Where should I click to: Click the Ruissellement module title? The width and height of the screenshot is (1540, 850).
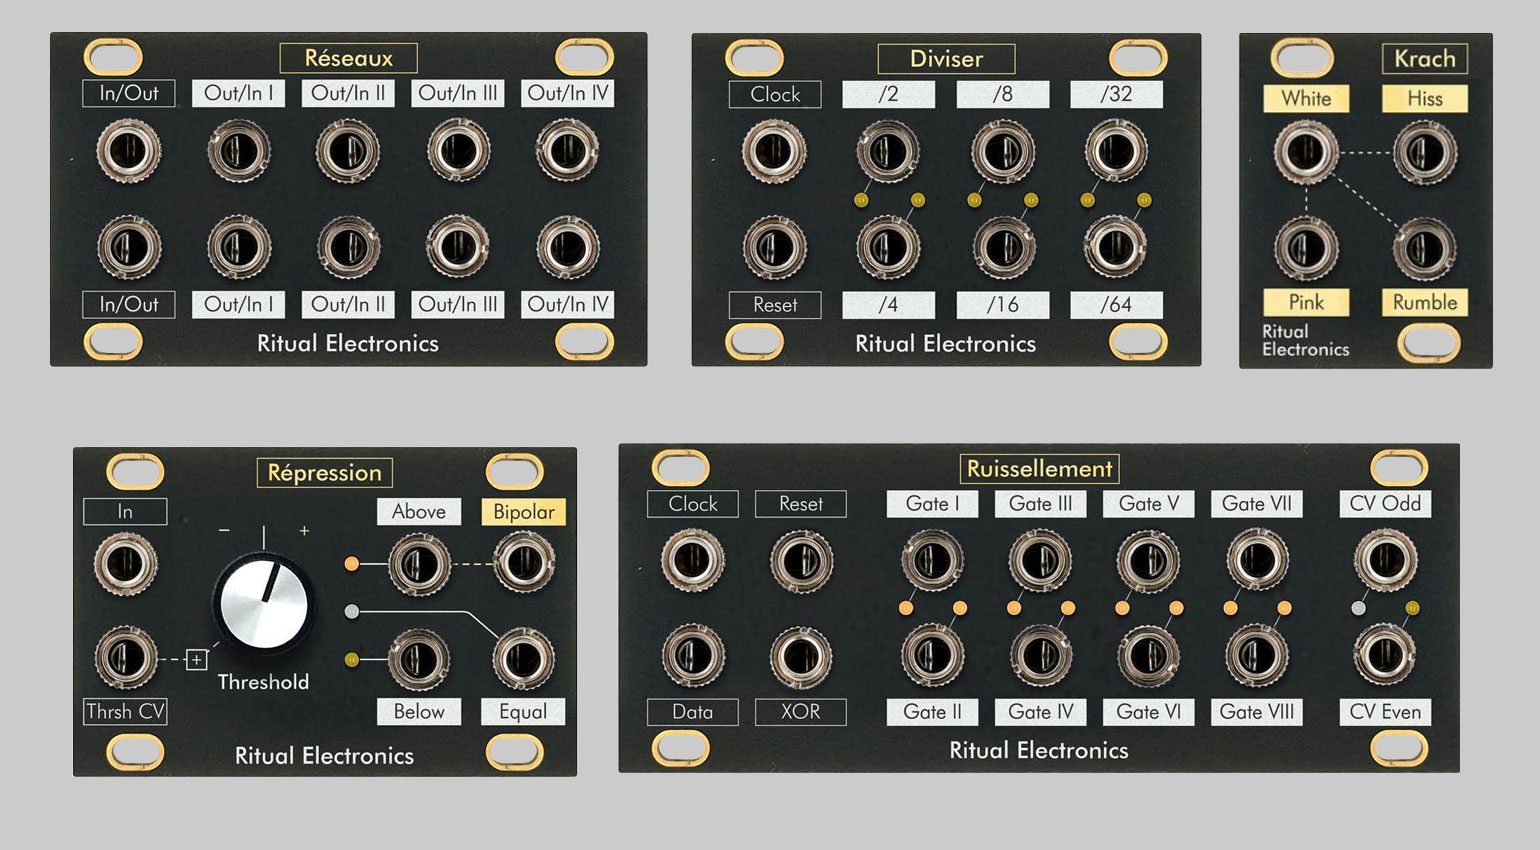click(1039, 468)
